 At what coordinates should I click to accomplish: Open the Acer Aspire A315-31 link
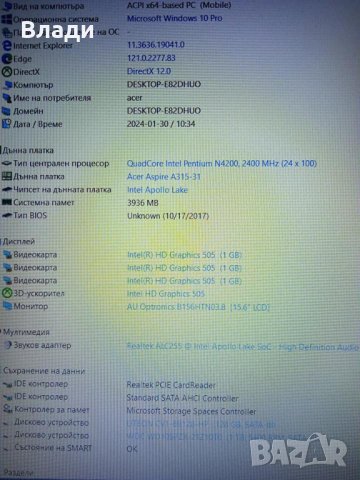click(164, 176)
